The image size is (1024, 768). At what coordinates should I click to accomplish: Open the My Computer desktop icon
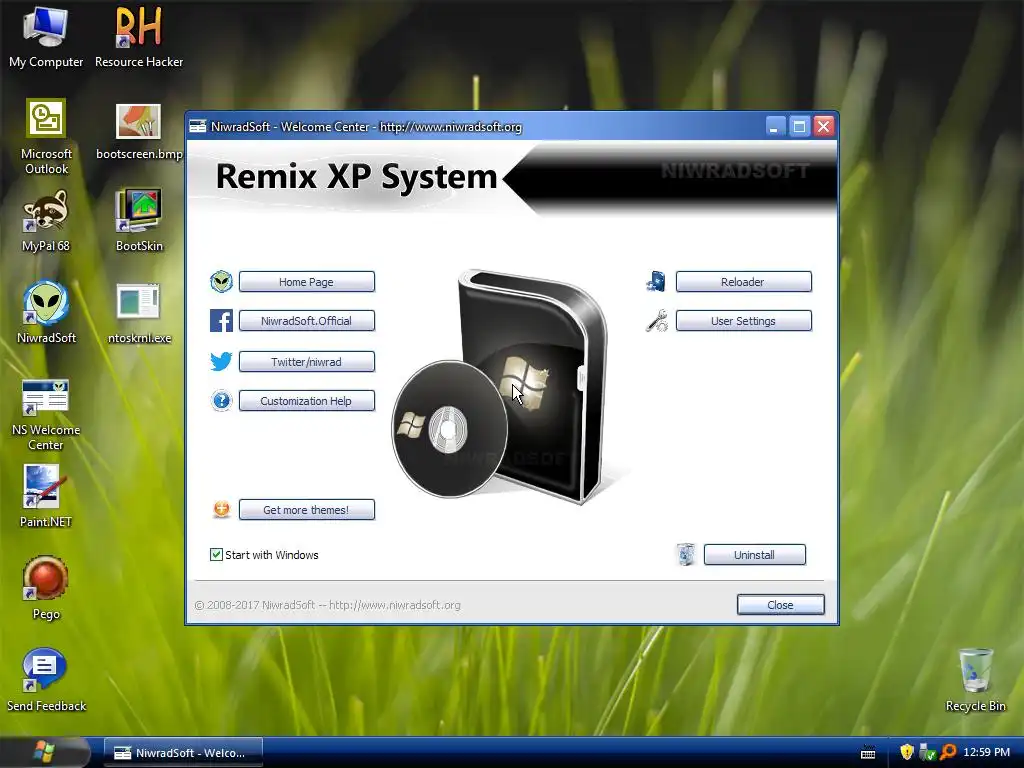(46, 37)
